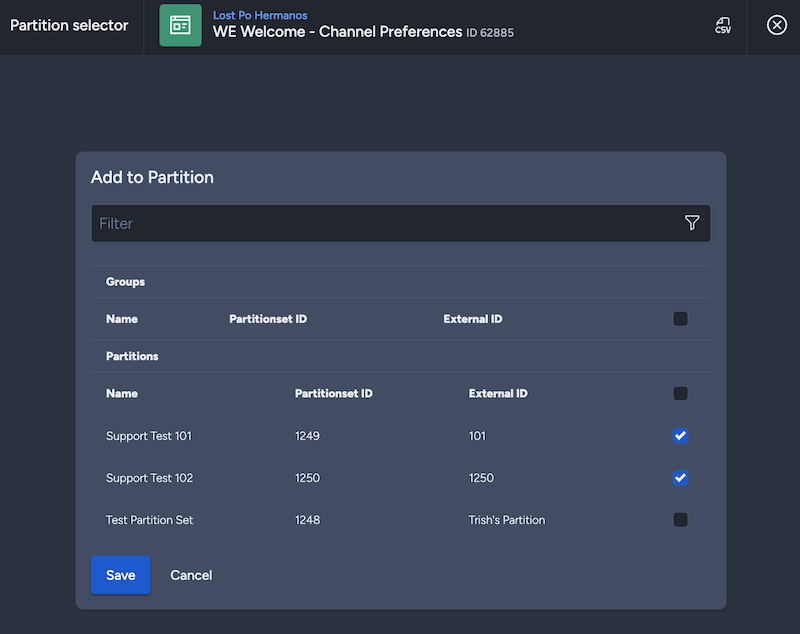This screenshot has width=800, height=634.
Task: Click the Partitions section heading
Action: (132, 356)
